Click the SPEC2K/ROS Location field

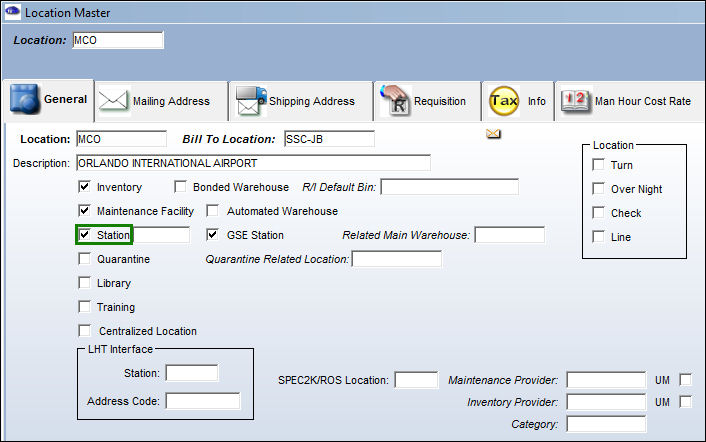(416, 380)
